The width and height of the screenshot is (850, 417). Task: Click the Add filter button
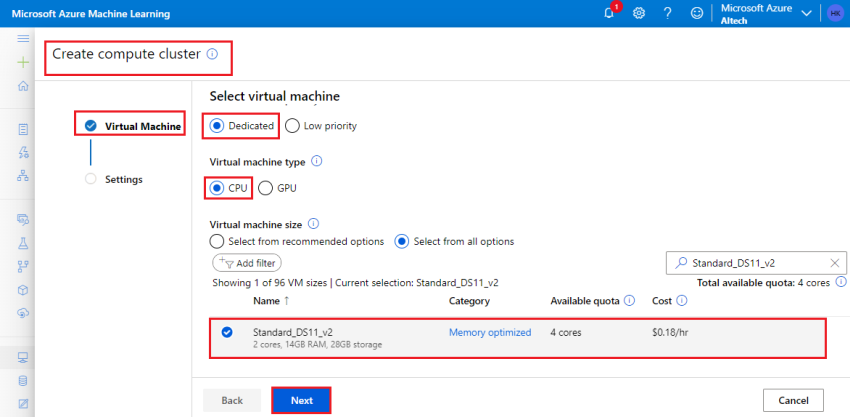pos(247,263)
